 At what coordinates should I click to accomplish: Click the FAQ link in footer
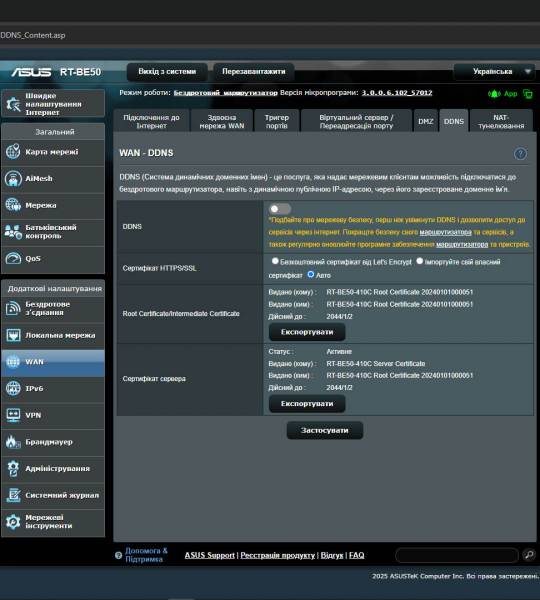(x=356, y=555)
